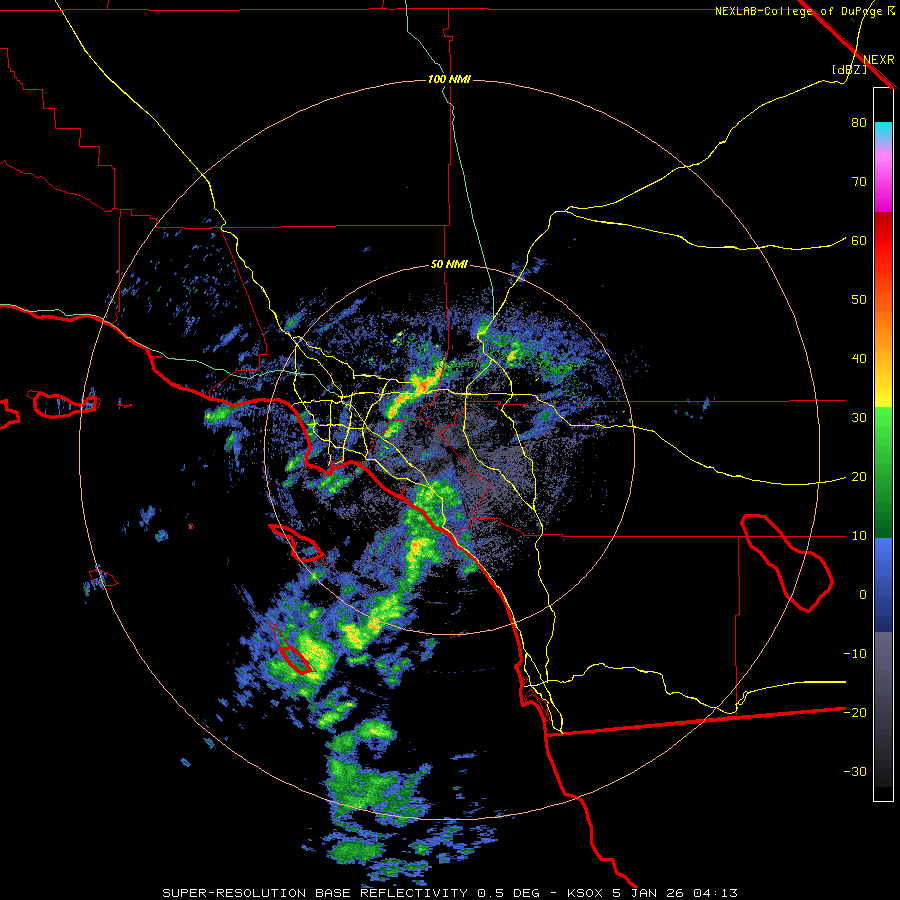Click the 50 NMI range ring label
This screenshot has height=900, width=900.
point(449,265)
